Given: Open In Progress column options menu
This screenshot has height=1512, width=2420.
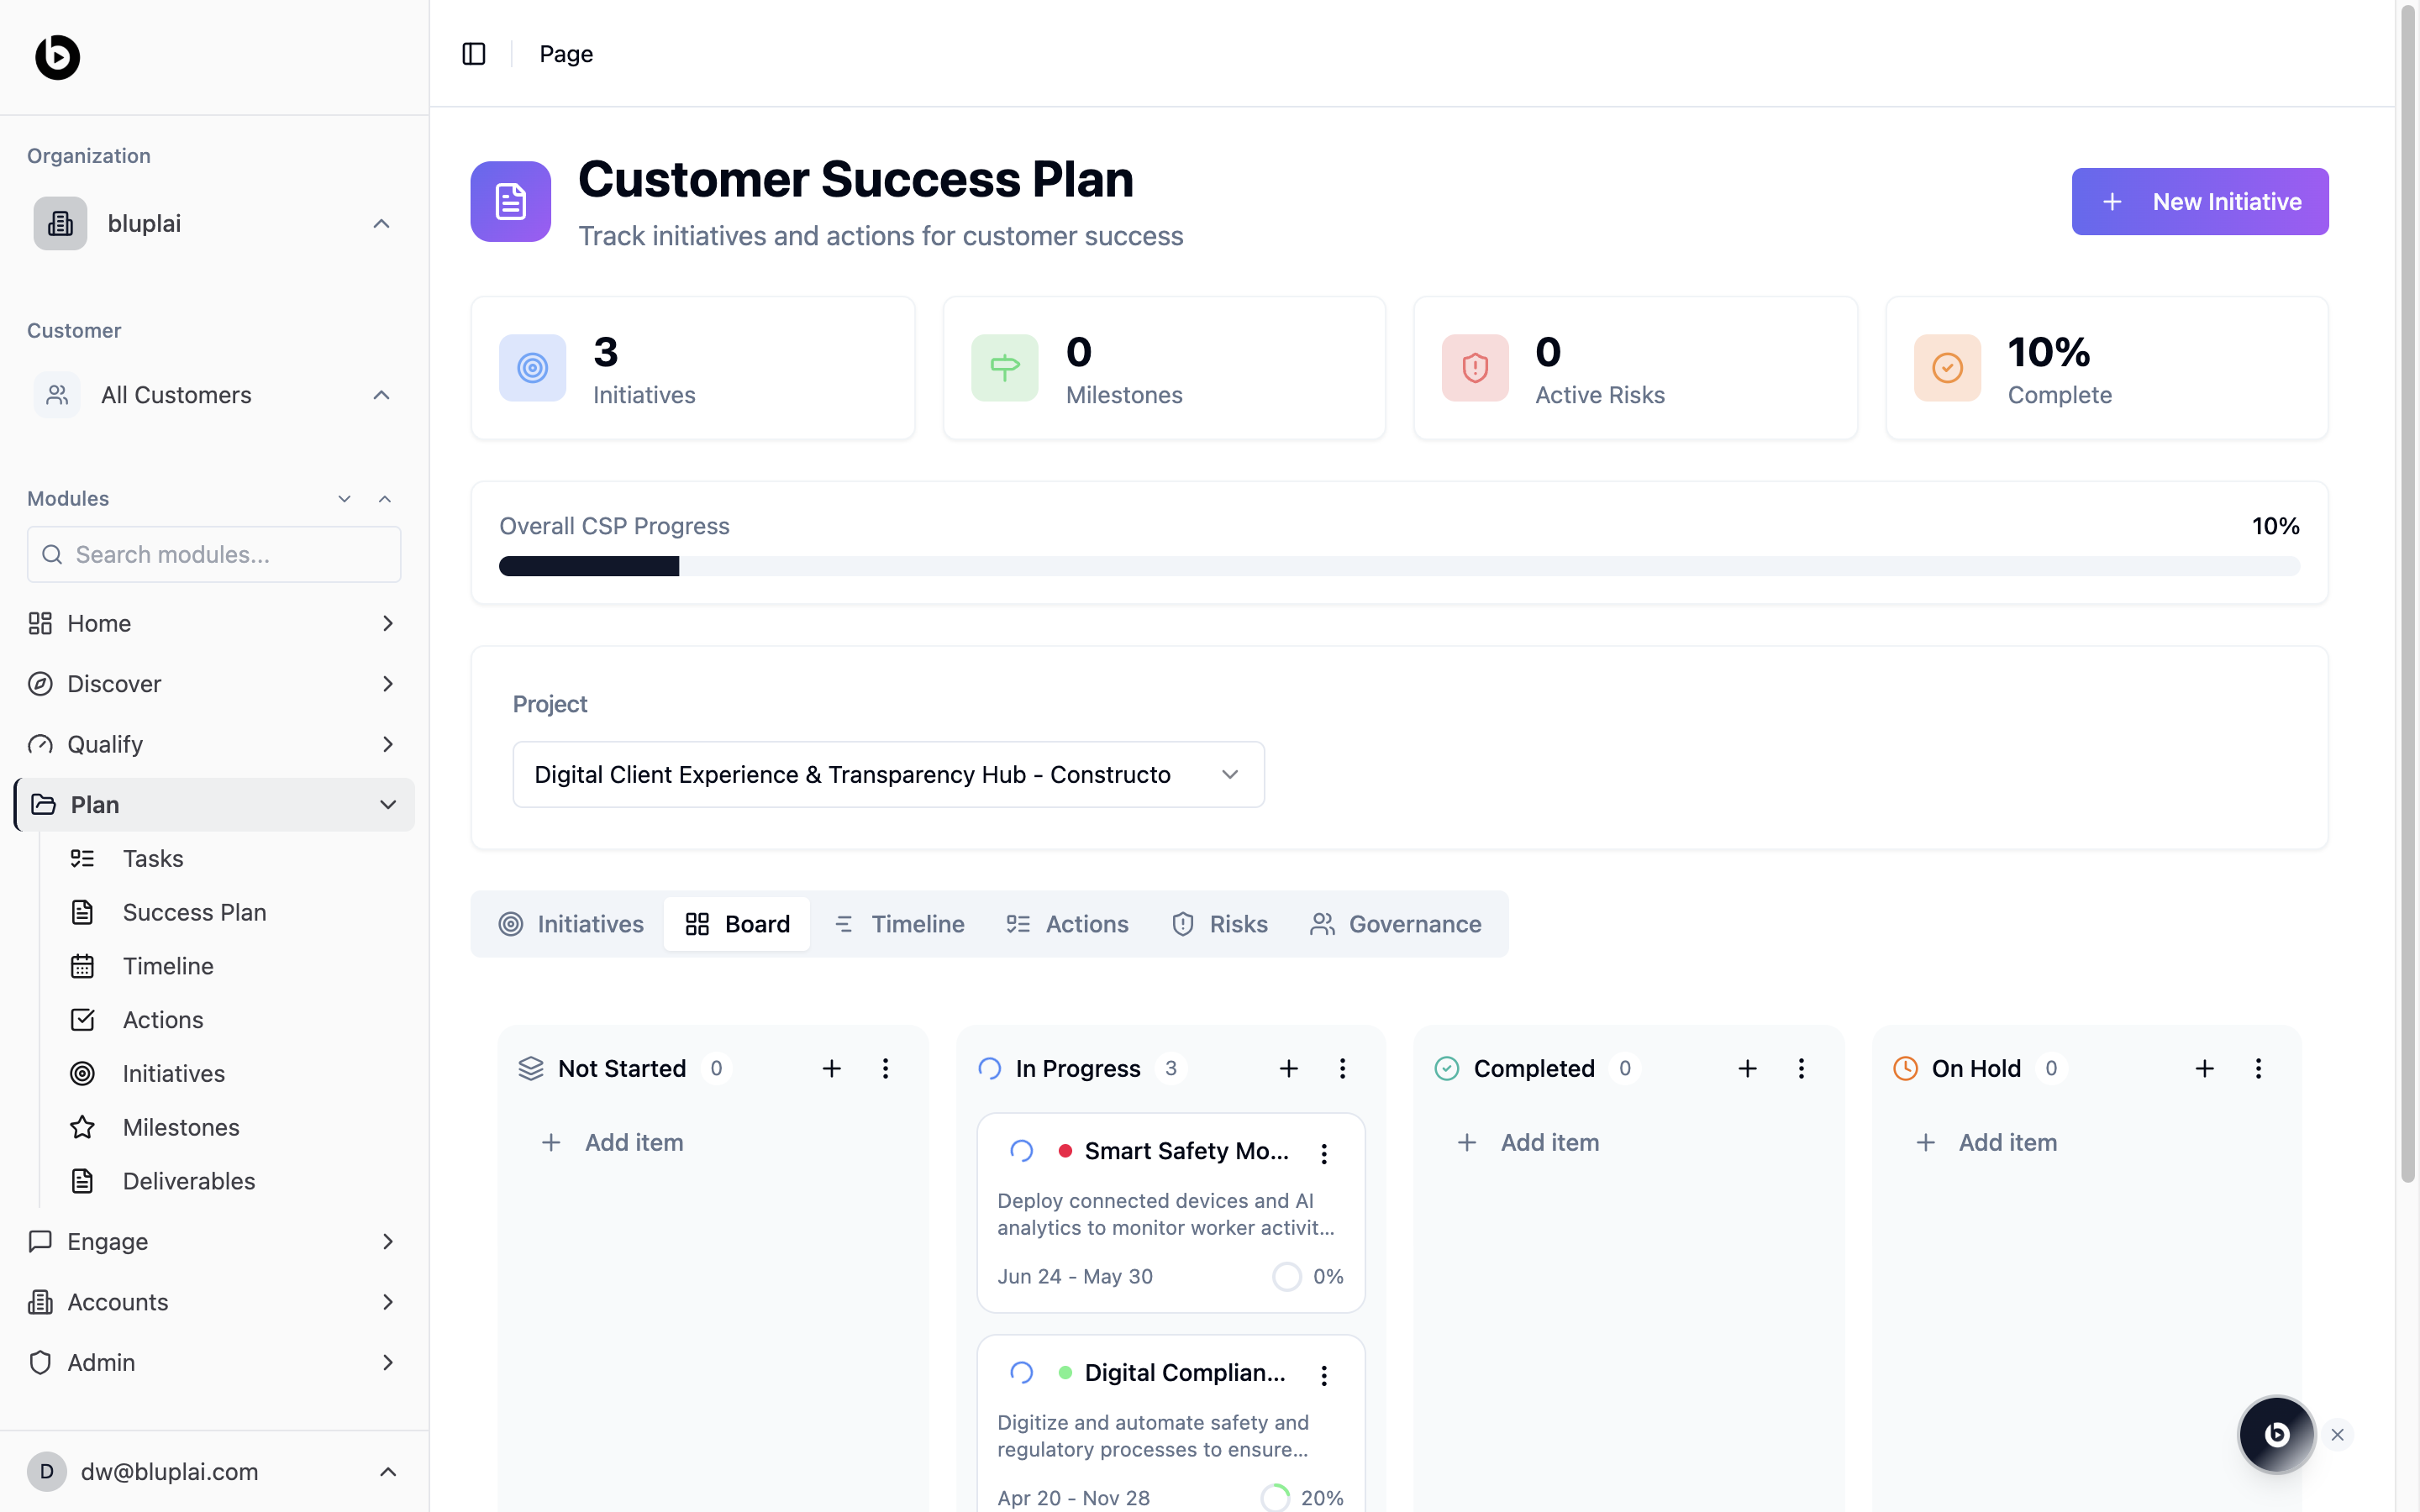Looking at the screenshot, I should click(1342, 1068).
